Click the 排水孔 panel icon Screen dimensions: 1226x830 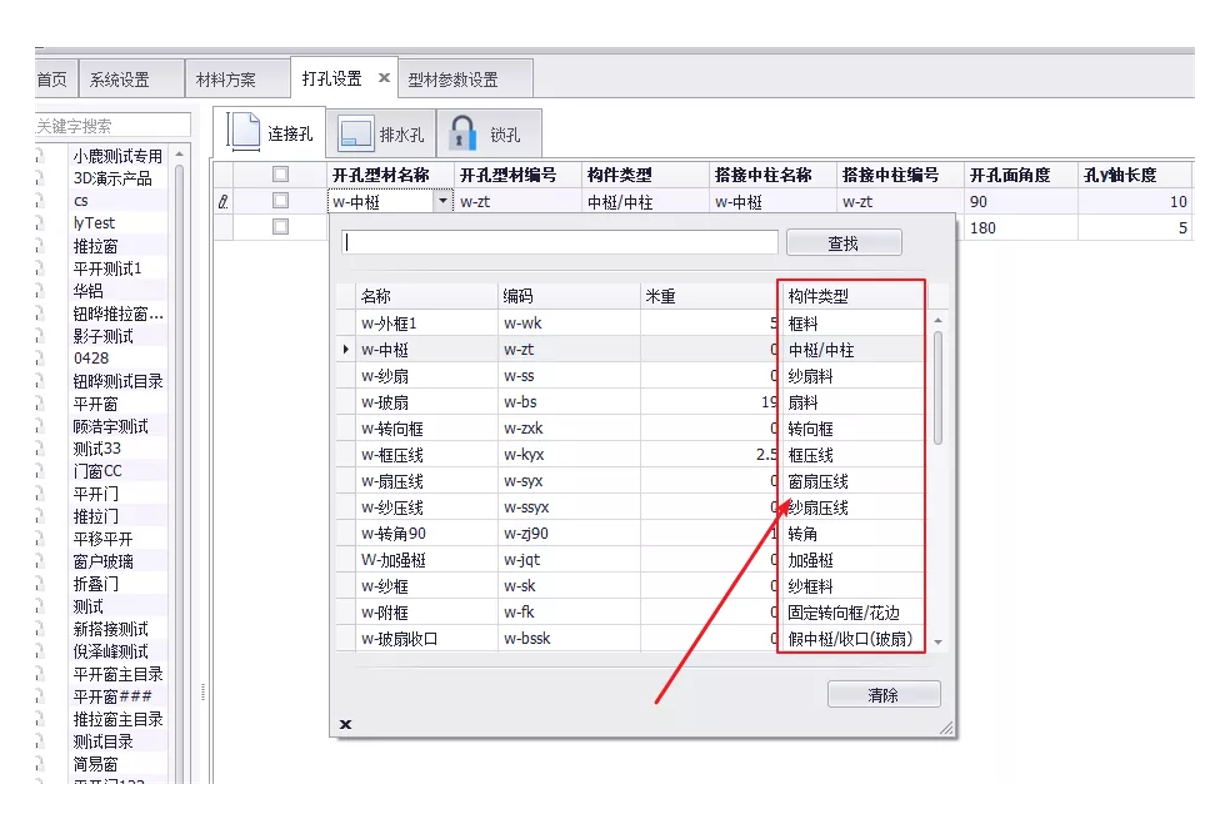point(356,134)
